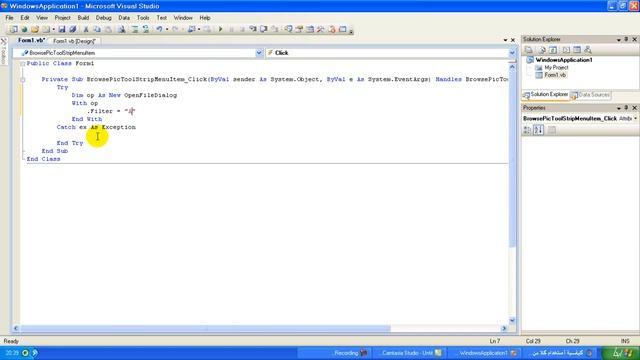Click Show All Files icon in Solution Explorer
Image resolution: width=640 pixels, height=360 pixels.
click(x=542, y=50)
